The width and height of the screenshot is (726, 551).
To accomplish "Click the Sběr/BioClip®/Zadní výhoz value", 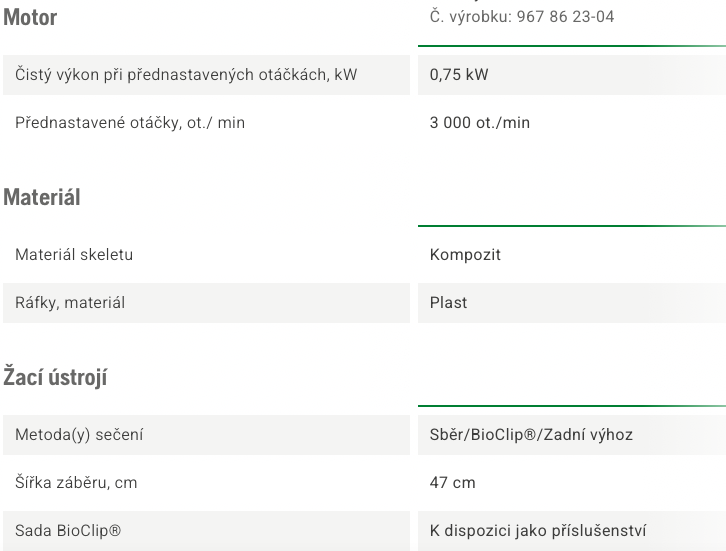I will coord(531,435).
